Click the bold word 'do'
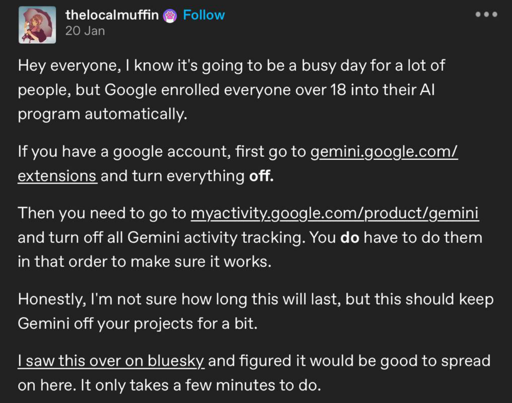This screenshot has height=403, width=512. click(x=350, y=238)
